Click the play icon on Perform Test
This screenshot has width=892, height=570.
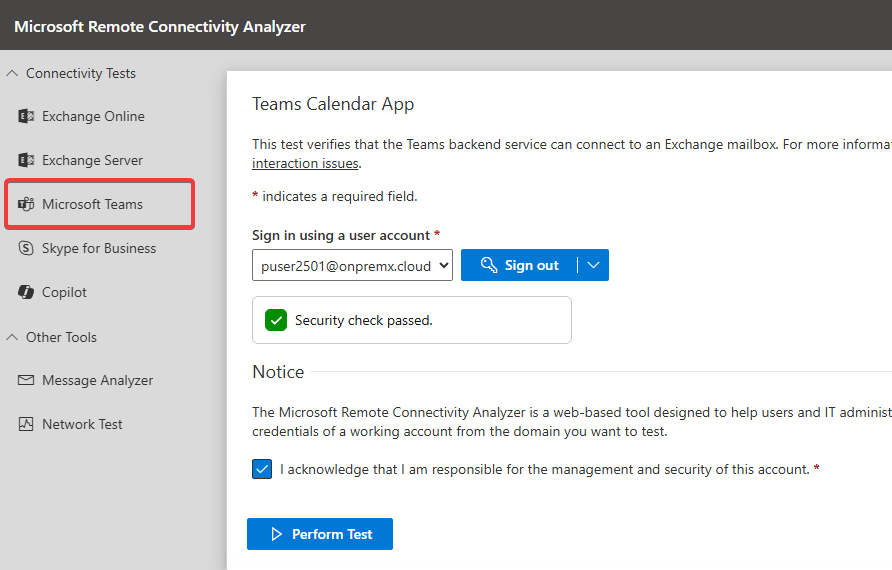pos(276,534)
